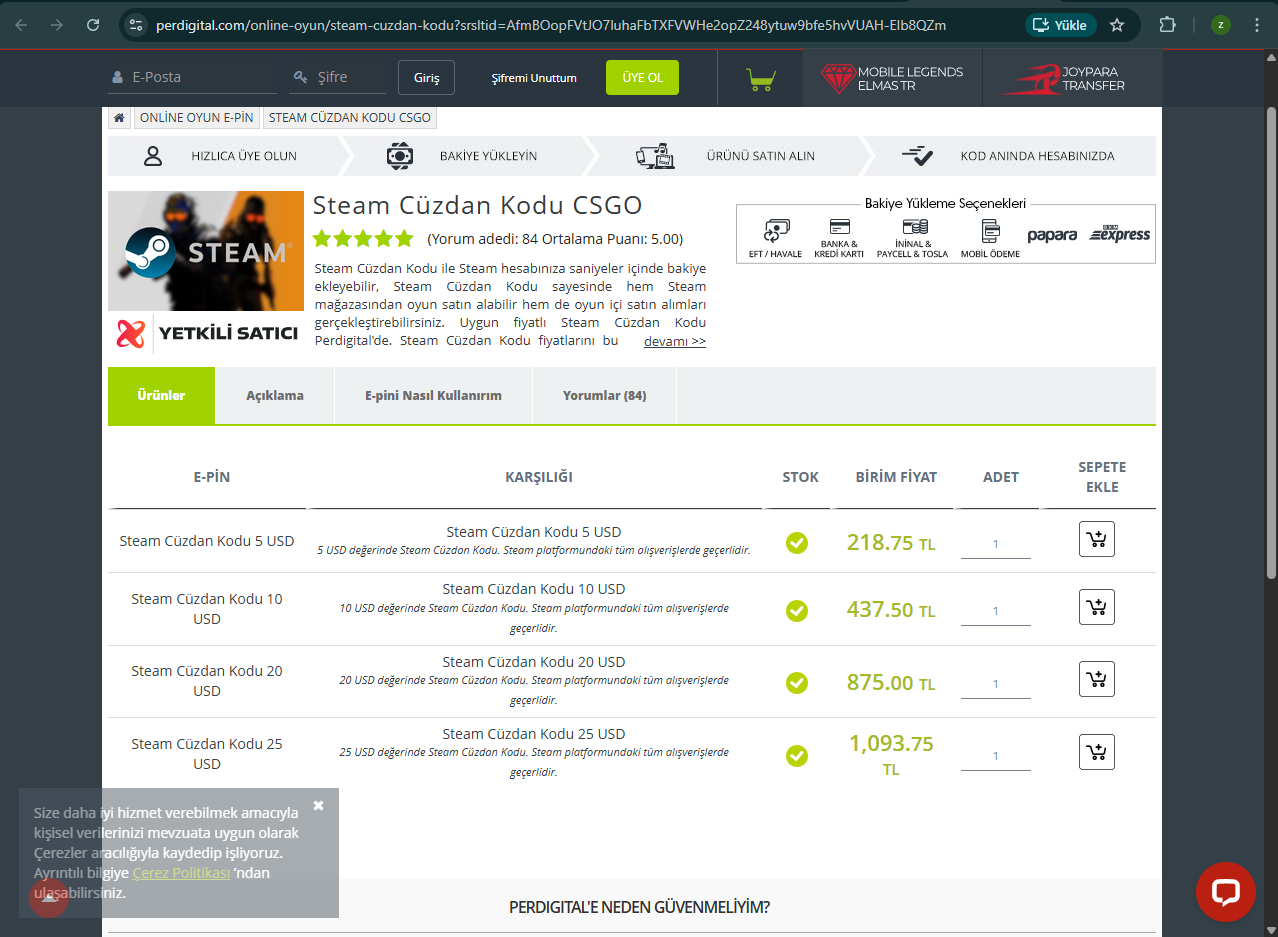The image size is (1278, 937).
Task: Select the papara payment logo
Action: tap(1052, 235)
